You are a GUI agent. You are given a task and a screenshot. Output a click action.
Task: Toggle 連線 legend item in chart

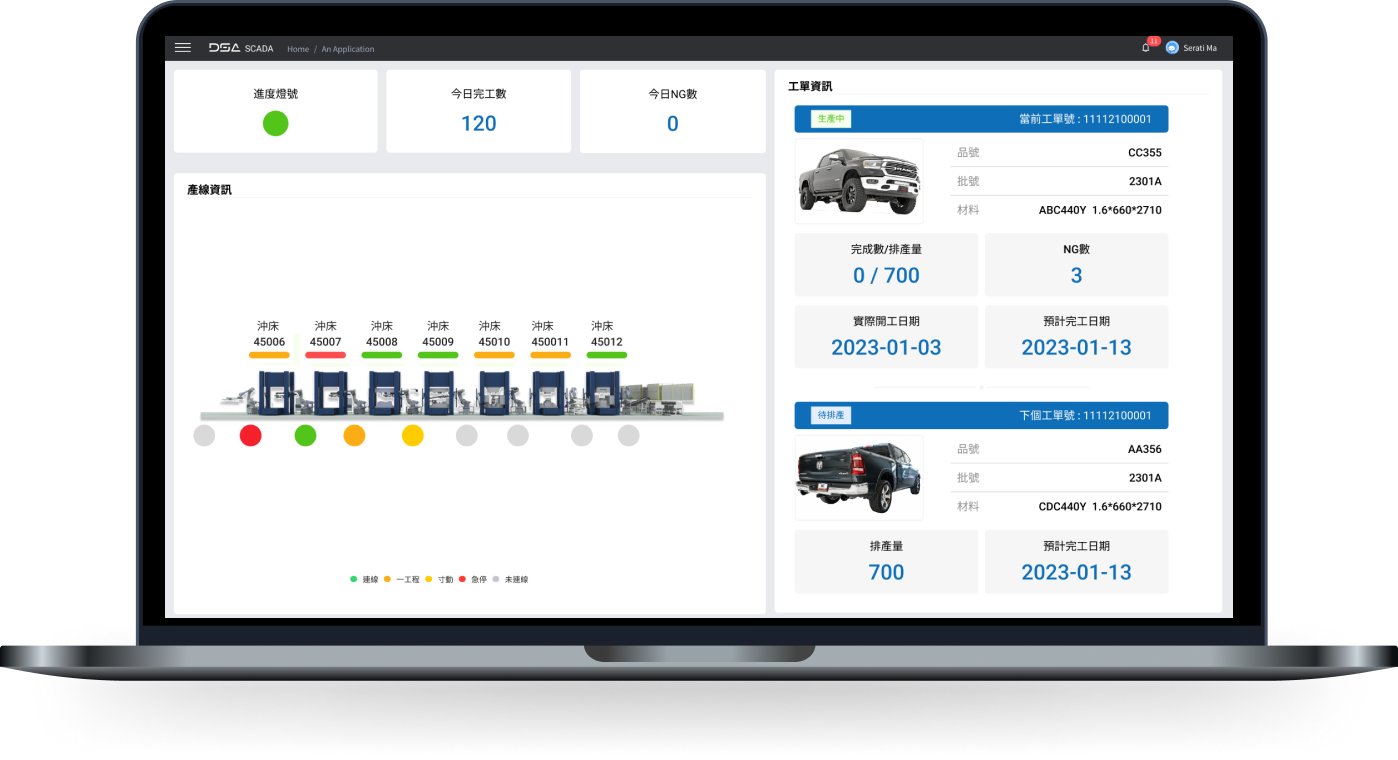point(364,579)
